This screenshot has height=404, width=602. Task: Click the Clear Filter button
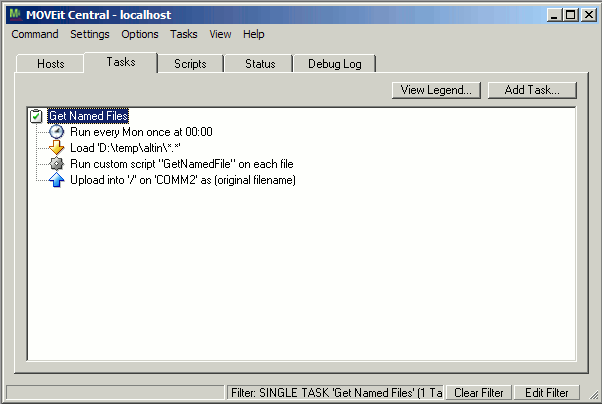coord(479,393)
